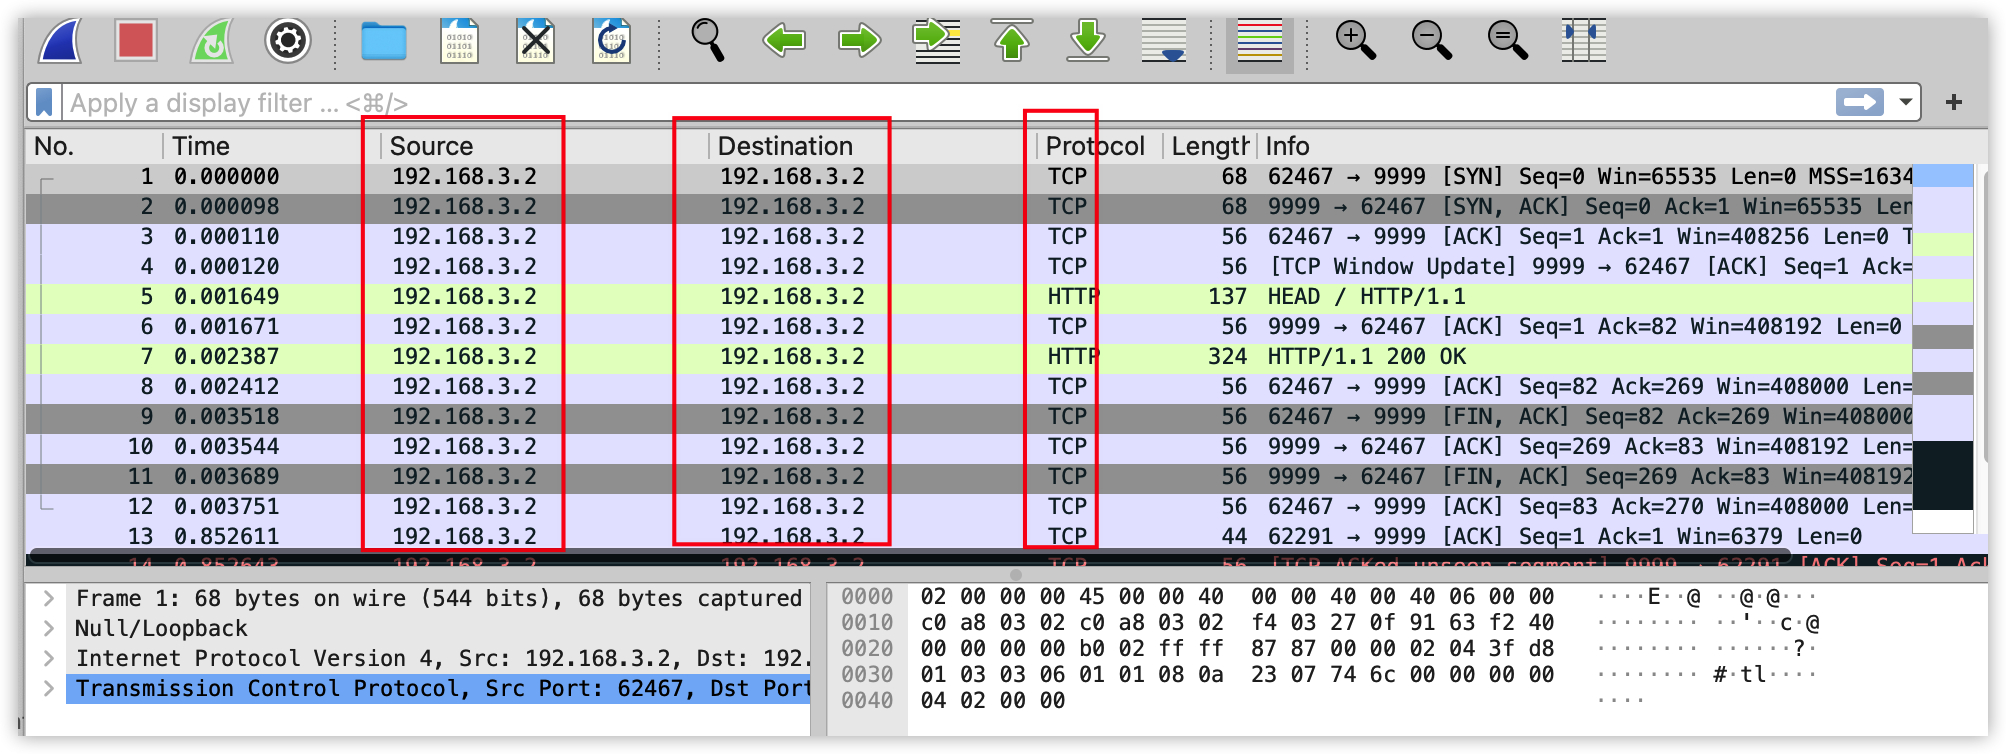Image resolution: width=2006 pixels, height=754 pixels.
Task: Sort packets by the Source column header
Action: [x=542, y=146]
